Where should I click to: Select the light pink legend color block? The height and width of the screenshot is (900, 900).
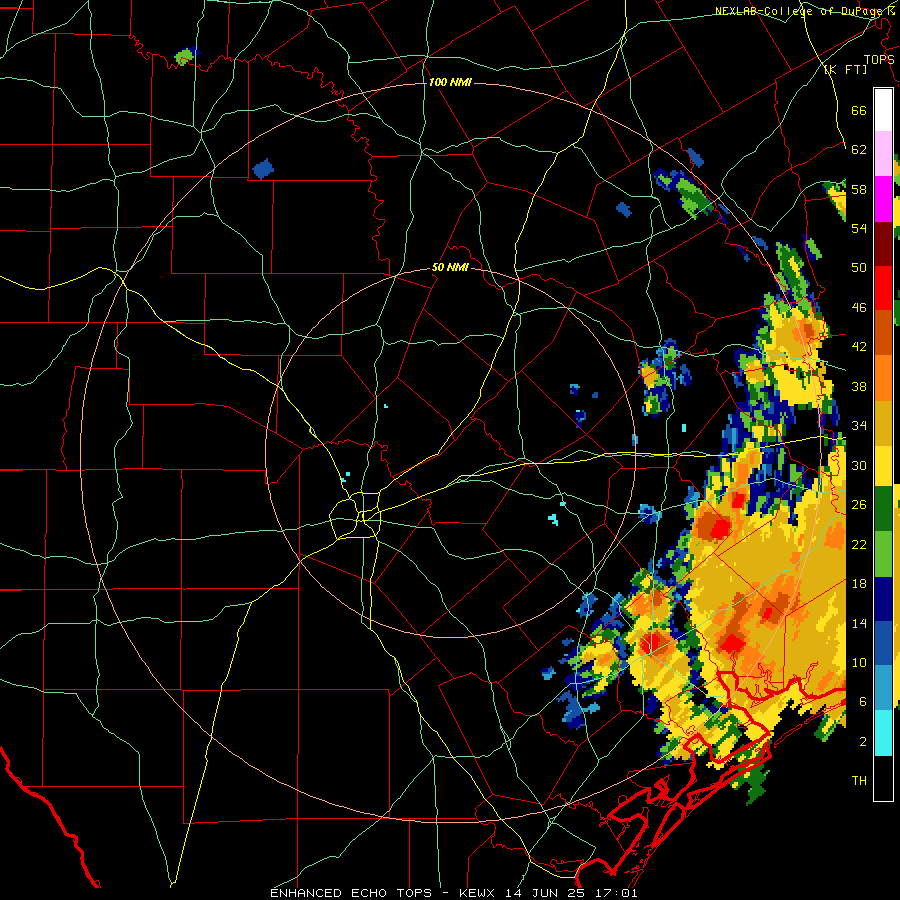[x=883, y=154]
